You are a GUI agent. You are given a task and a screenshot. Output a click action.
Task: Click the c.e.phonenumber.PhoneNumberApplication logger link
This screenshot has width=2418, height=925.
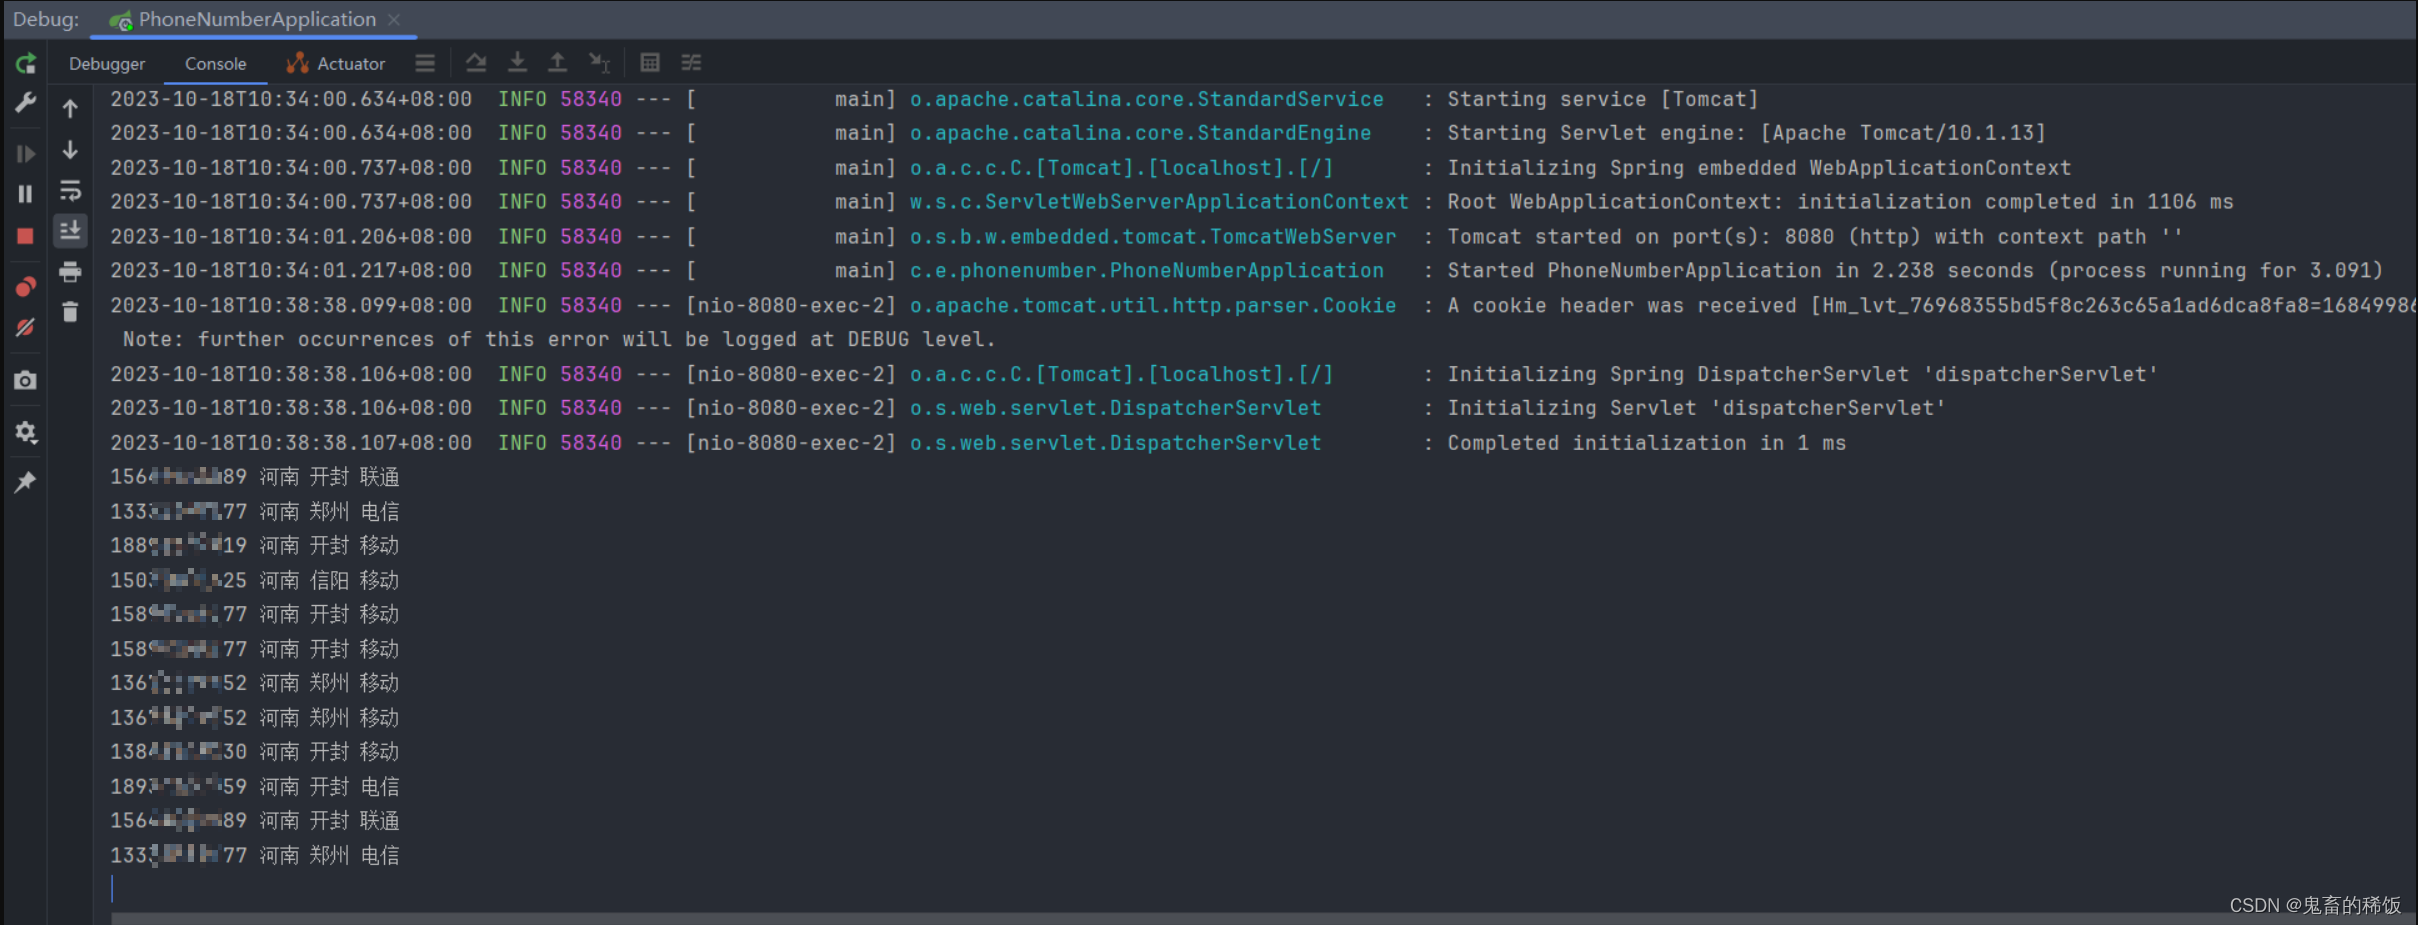[1146, 271]
